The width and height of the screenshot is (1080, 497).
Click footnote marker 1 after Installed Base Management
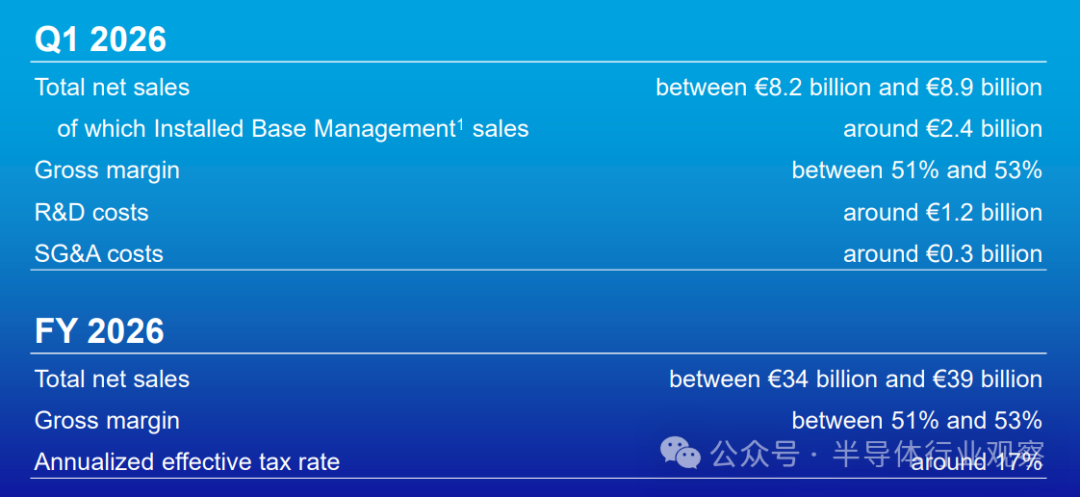(x=461, y=123)
